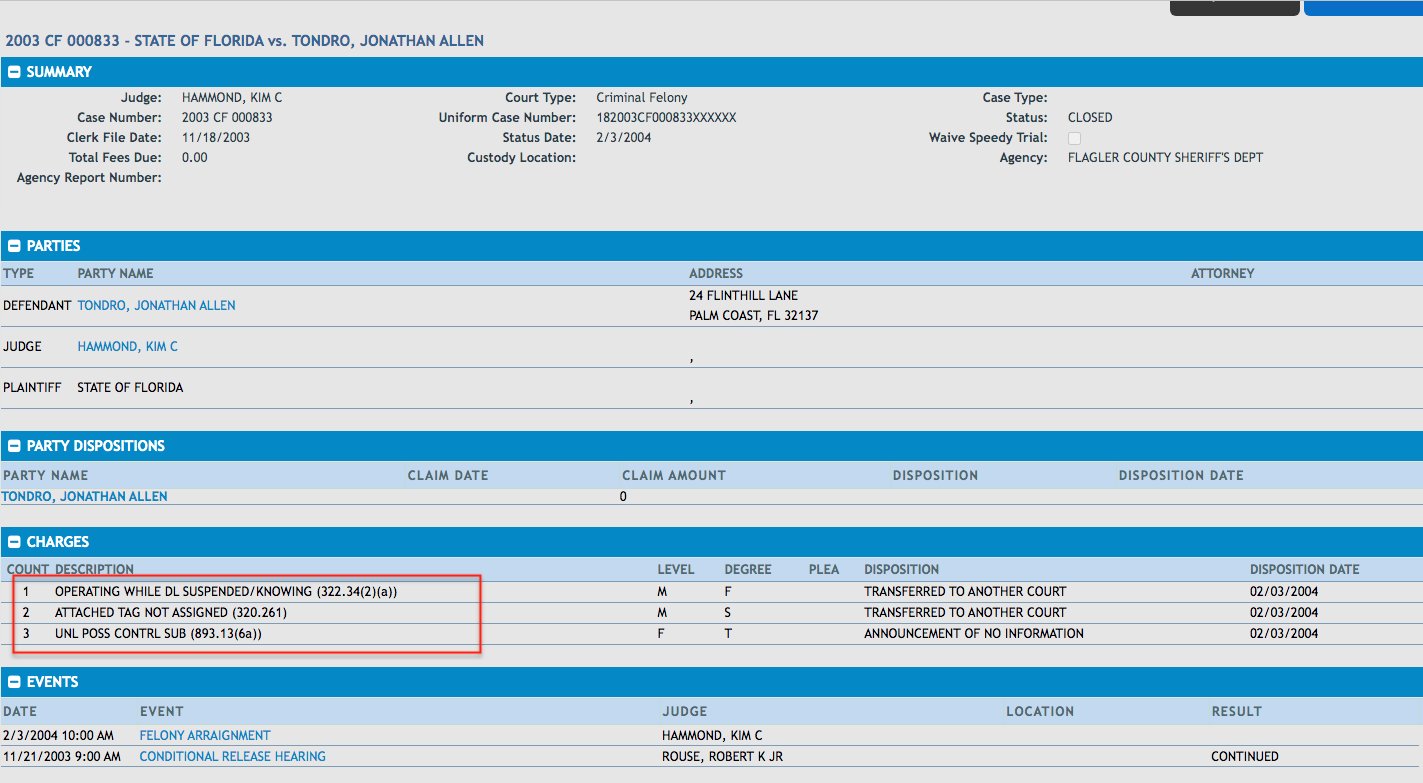
Task: Click the PARTY NAME column header in Parties
Action: coord(115,273)
